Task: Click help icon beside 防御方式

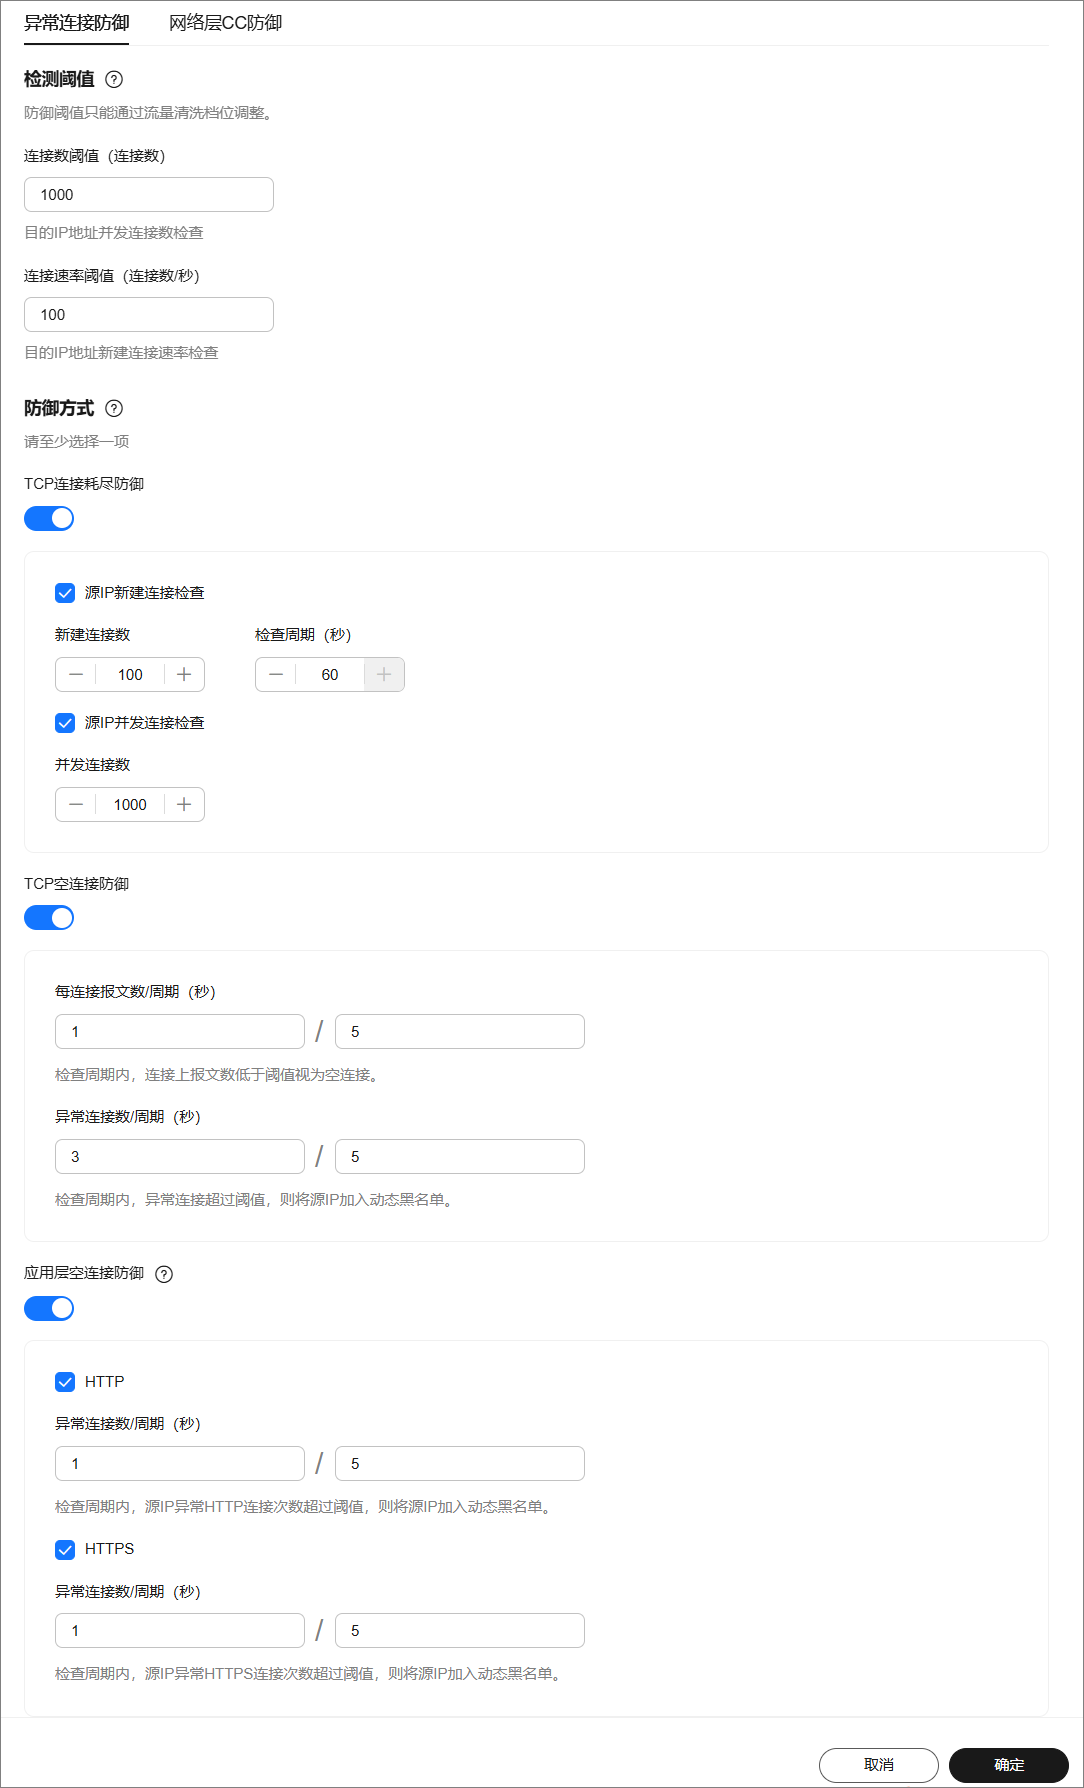Action: coord(114,408)
